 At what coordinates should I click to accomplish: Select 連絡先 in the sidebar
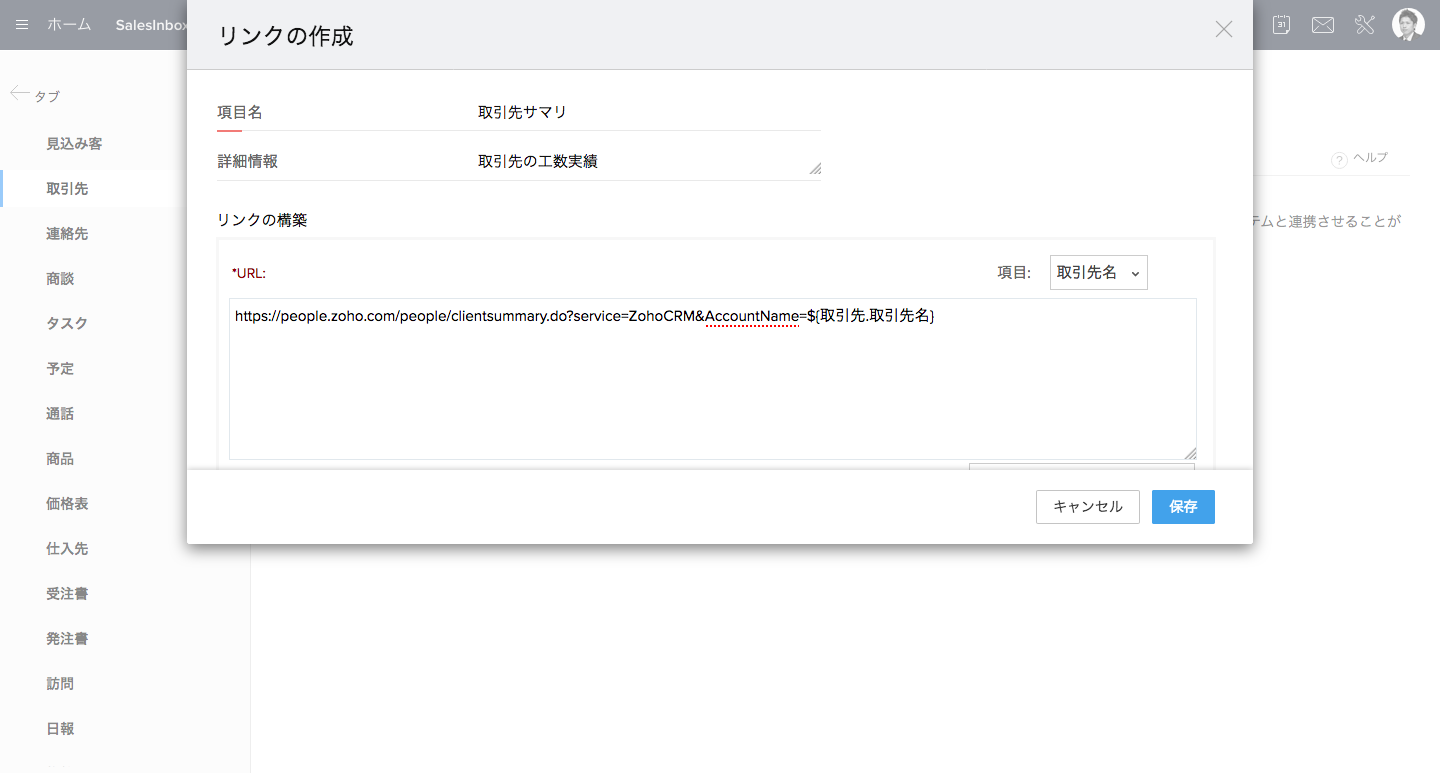[x=67, y=234]
